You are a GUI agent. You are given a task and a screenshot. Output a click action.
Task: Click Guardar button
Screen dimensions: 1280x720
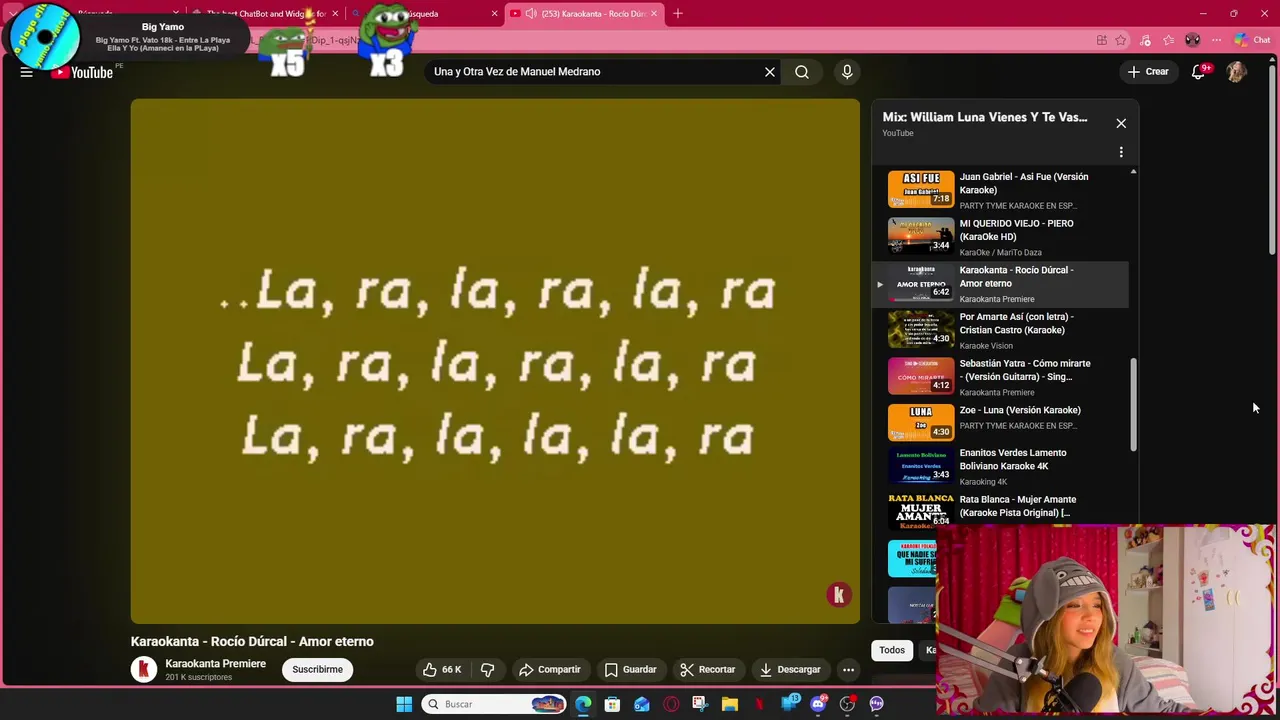point(630,670)
